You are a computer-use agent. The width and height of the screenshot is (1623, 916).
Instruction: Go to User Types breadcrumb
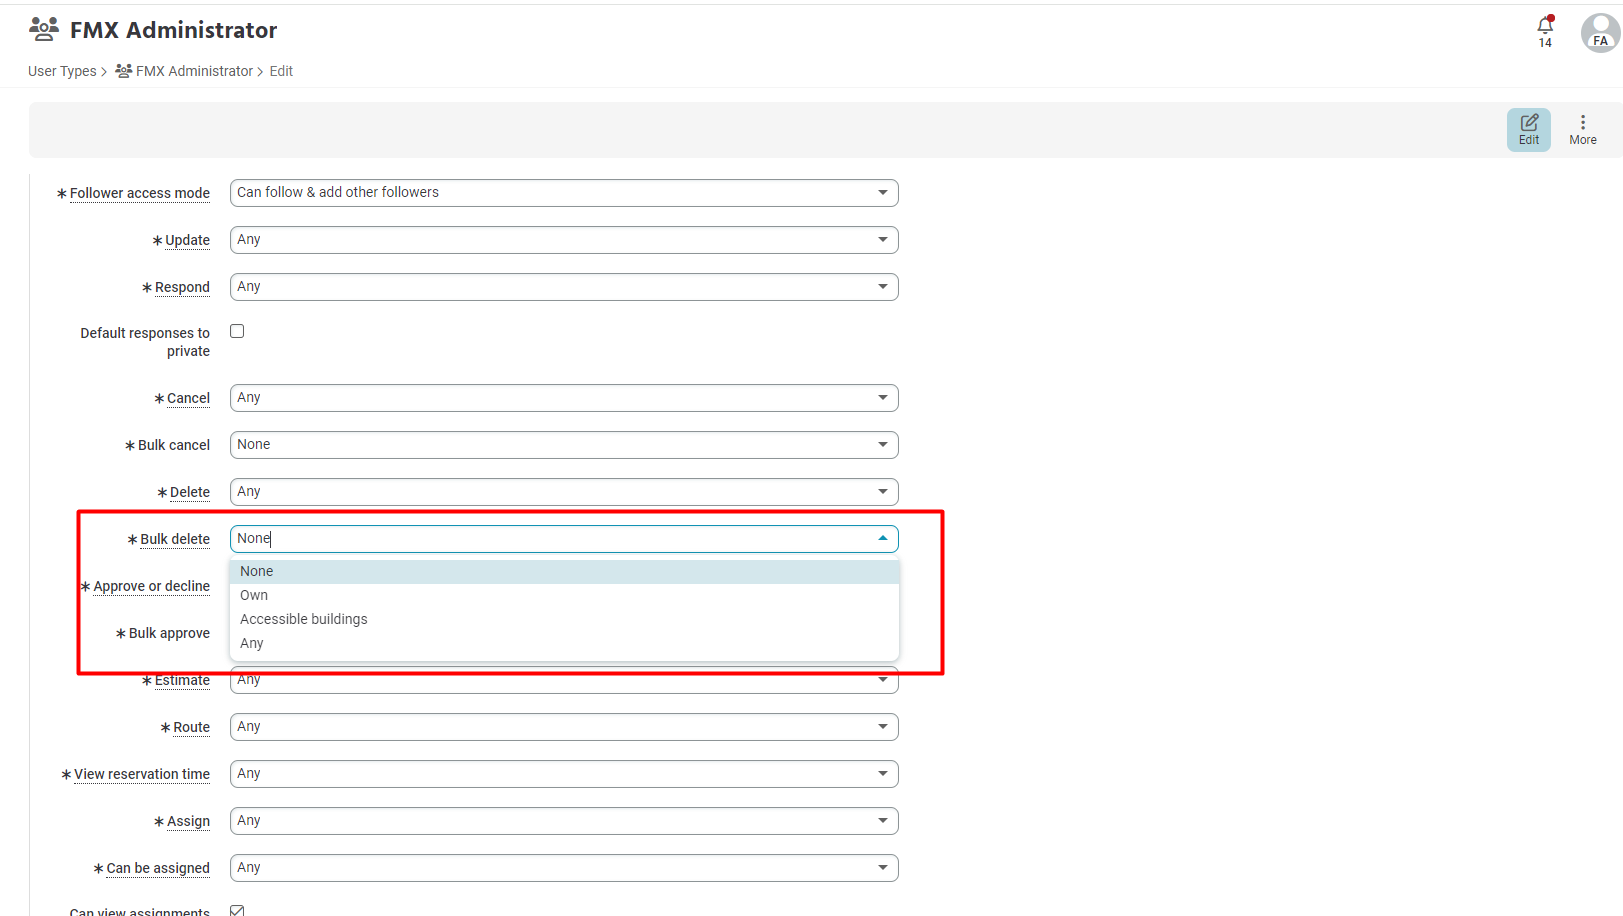click(62, 71)
